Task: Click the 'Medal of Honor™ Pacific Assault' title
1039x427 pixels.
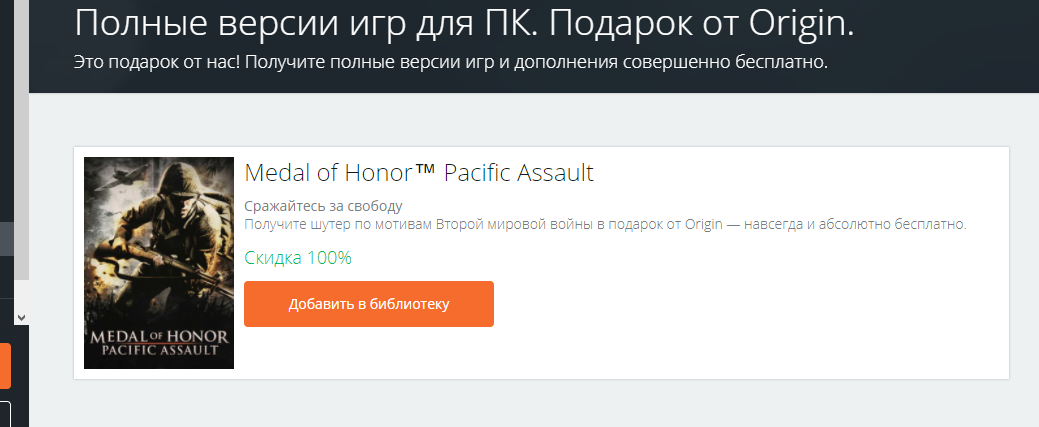Action: (419, 173)
